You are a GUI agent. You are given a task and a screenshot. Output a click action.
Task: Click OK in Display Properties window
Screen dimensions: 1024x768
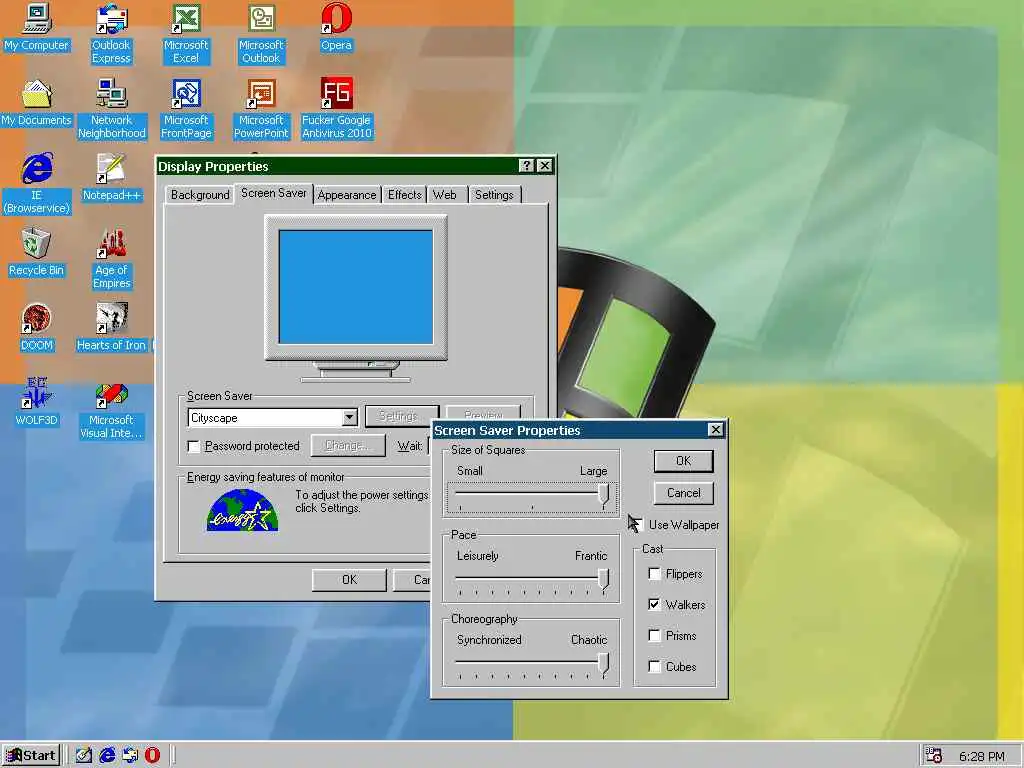pyautogui.click(x=349, y=580)
